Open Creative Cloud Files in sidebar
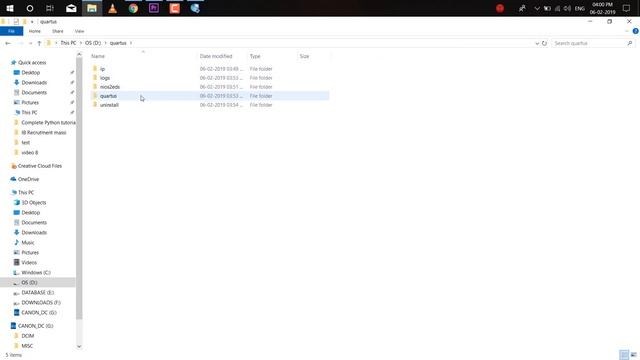Image resolution: width=640 pixels, height=360 pixels. 40,166
